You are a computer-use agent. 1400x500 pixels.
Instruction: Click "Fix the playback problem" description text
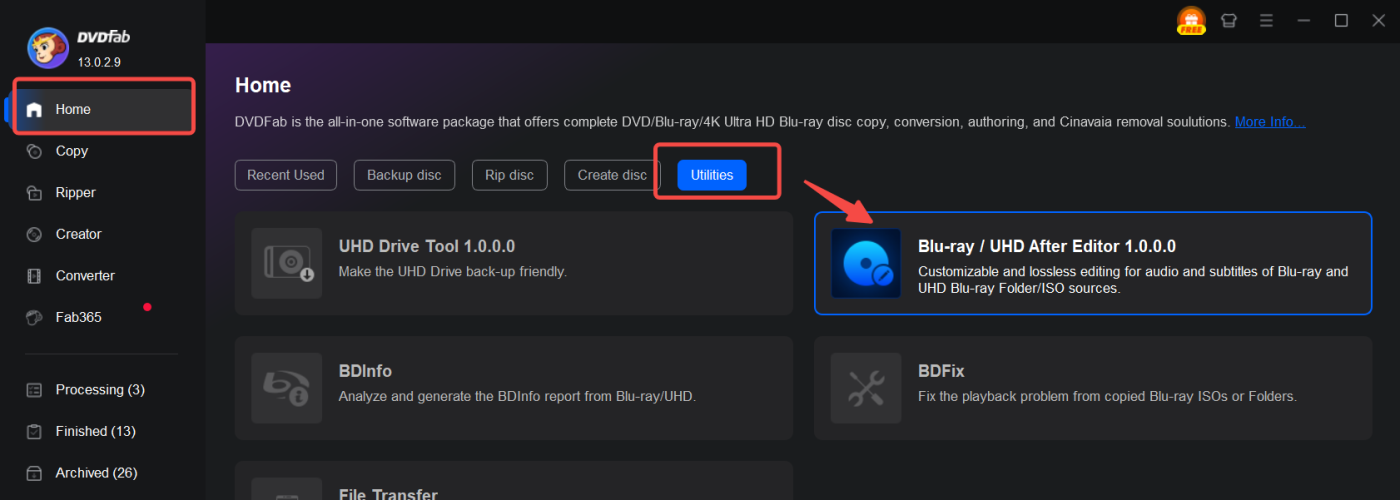pos(1107,396)
